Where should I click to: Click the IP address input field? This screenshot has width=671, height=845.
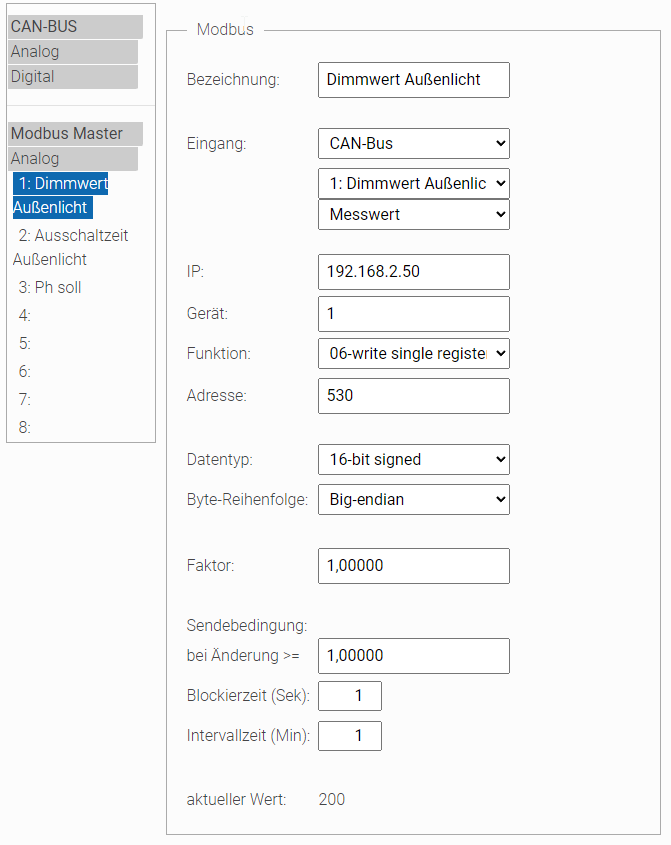[x=413, y=272]
